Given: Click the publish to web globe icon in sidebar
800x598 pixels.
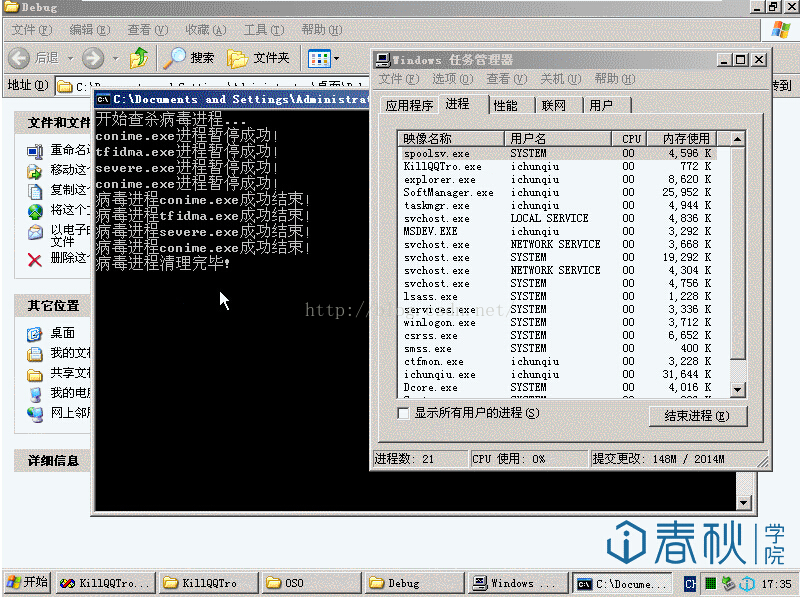Looking at the screenshot, I should click(x=35, y=211).
